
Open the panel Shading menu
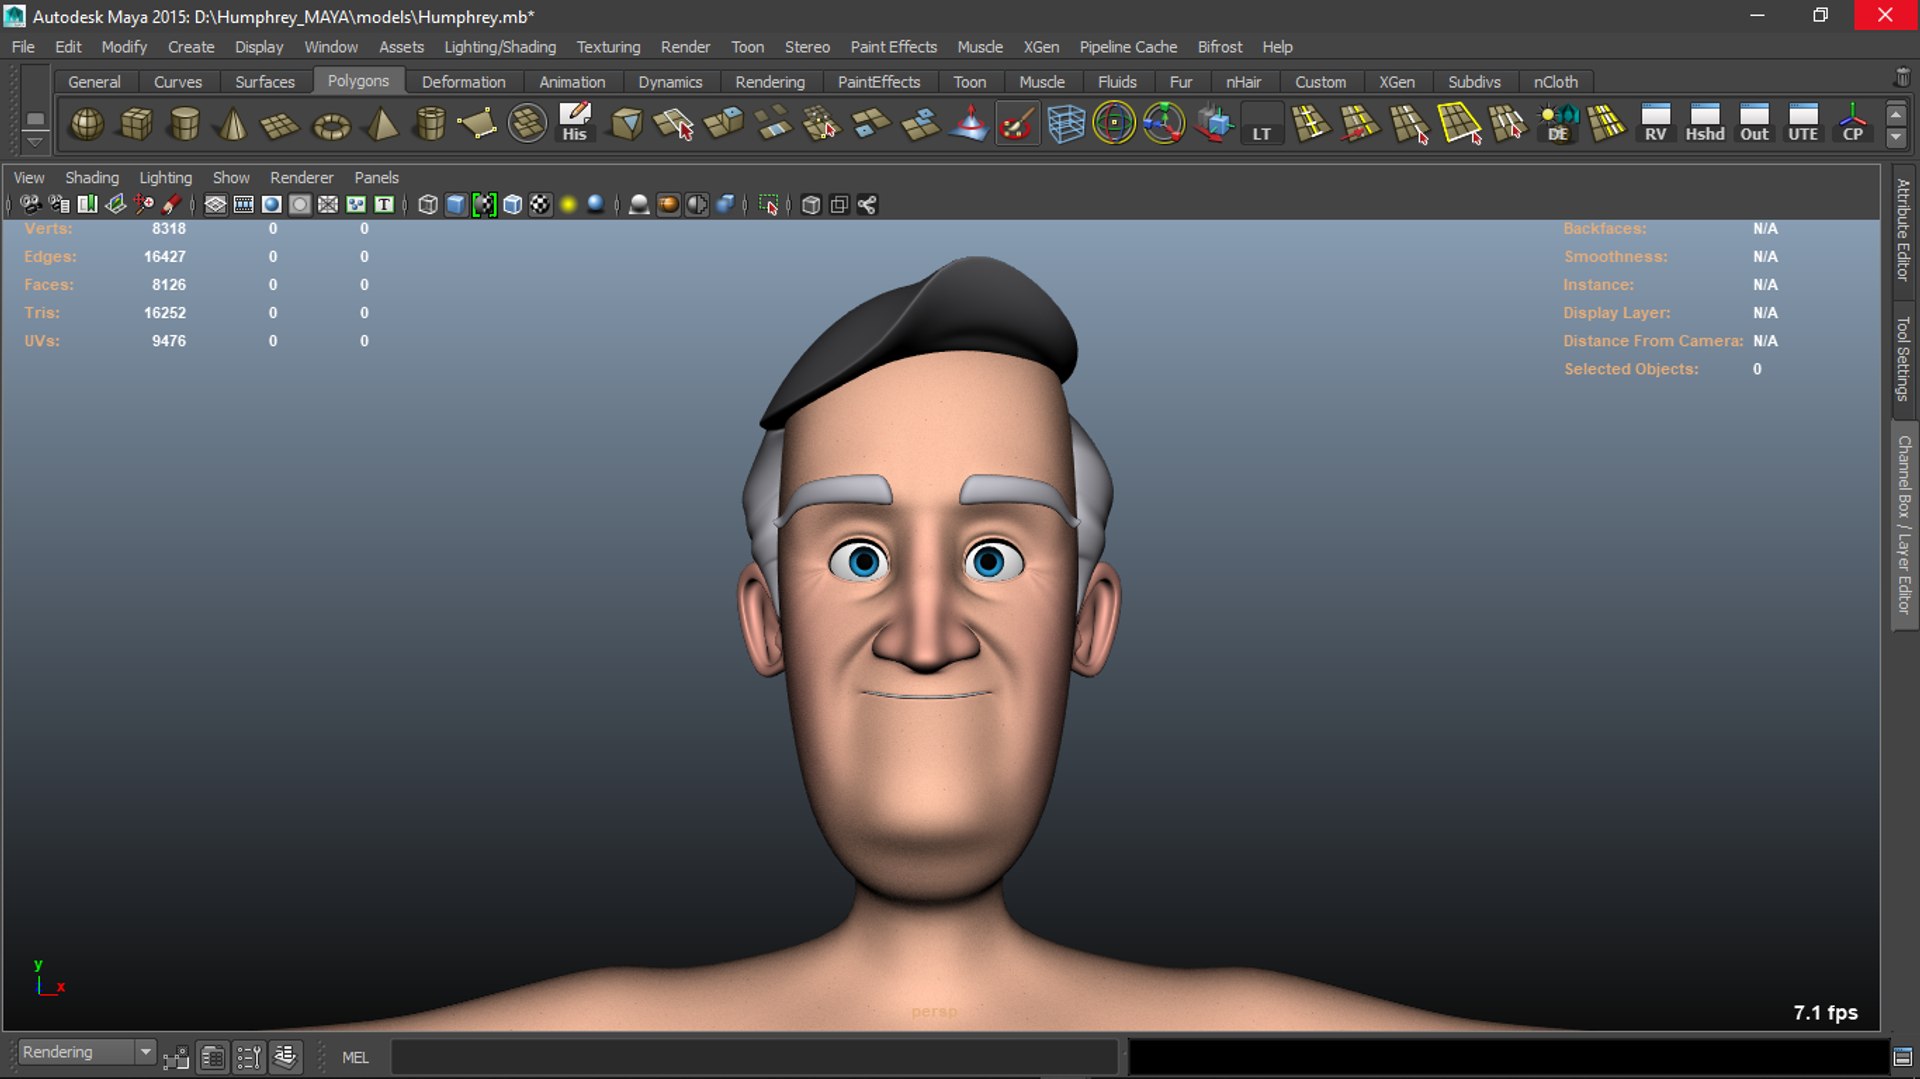click(92, 177)
